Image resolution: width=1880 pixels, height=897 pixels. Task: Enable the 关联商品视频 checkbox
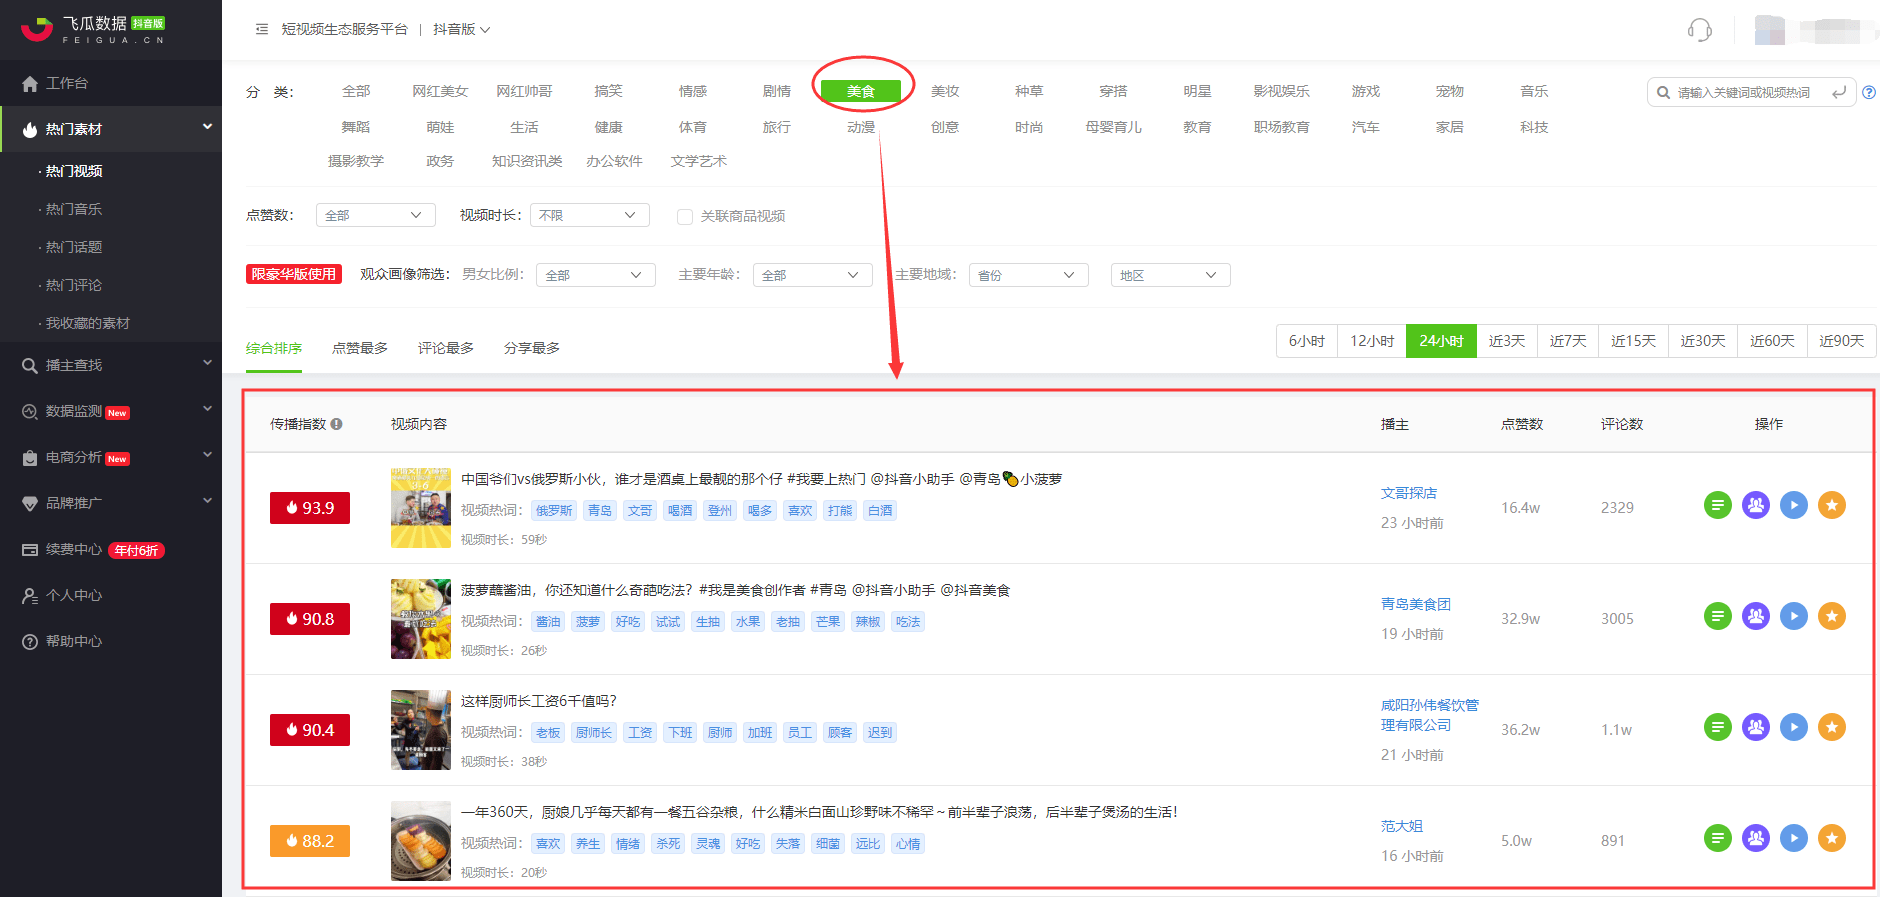click(685, 217)
